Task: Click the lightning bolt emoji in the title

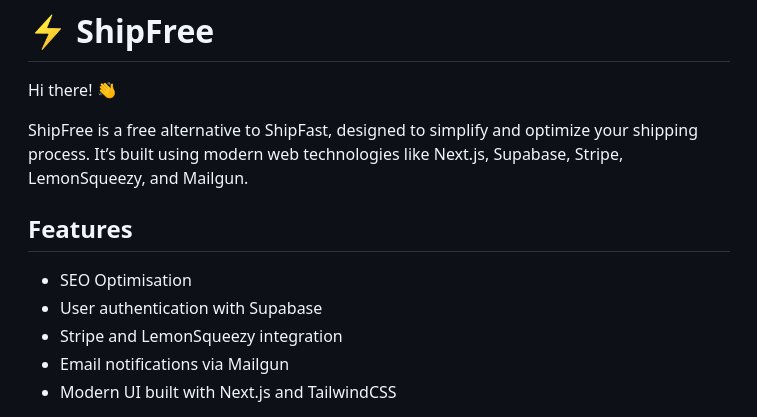Action: point(48,32)
